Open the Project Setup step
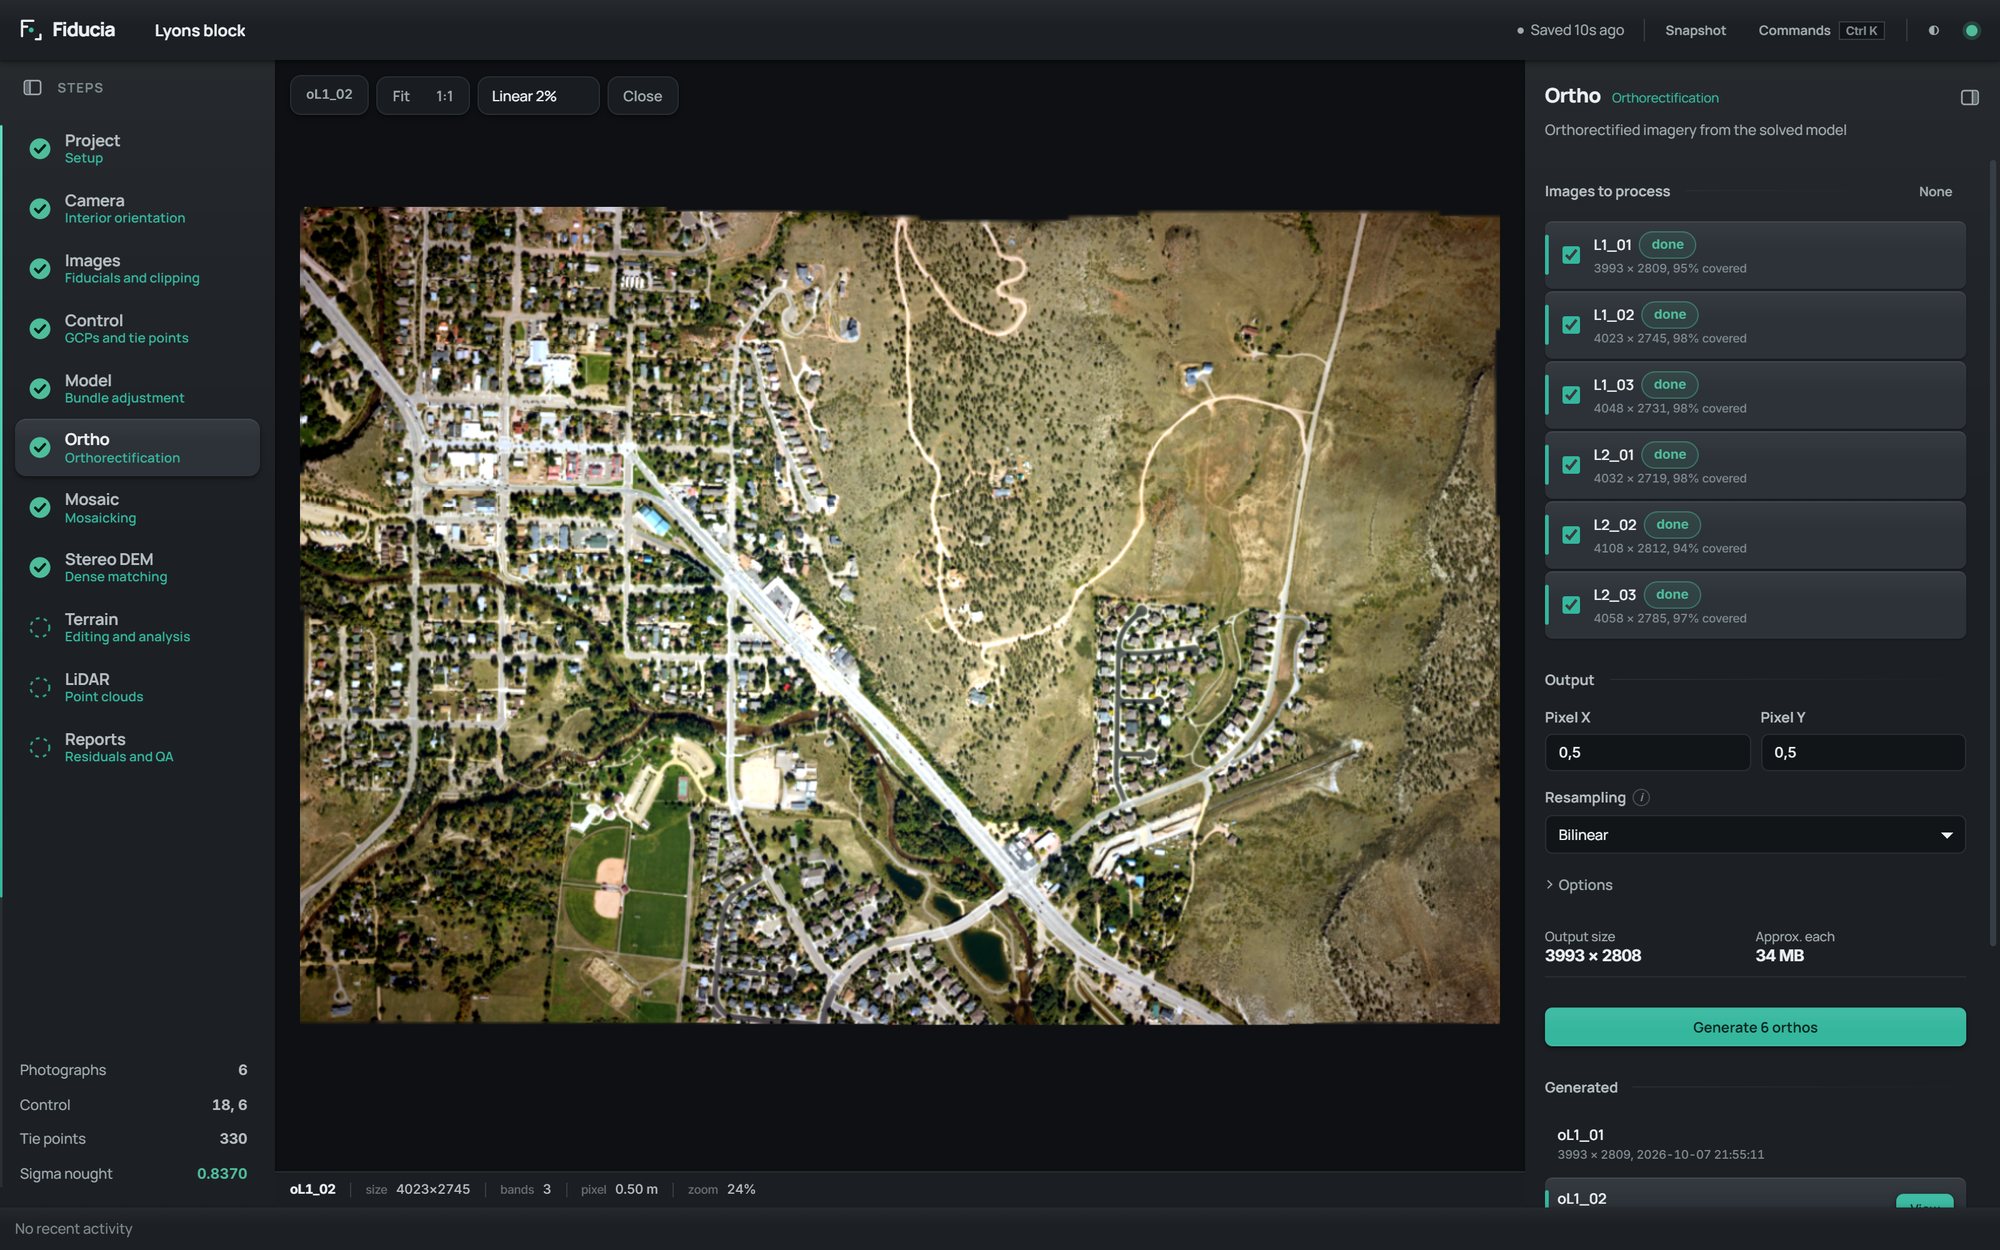Image resolution: width=2000 pixels, height=1250 pixels. click(x=137, y=148)
